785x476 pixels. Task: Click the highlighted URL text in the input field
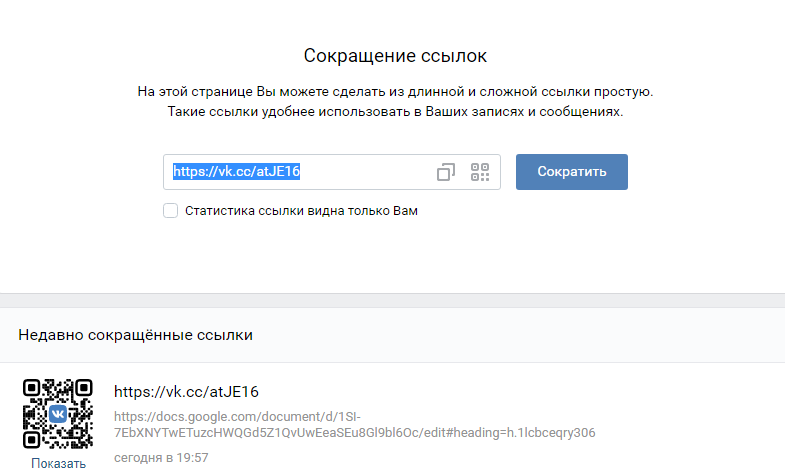coord(237,171)
